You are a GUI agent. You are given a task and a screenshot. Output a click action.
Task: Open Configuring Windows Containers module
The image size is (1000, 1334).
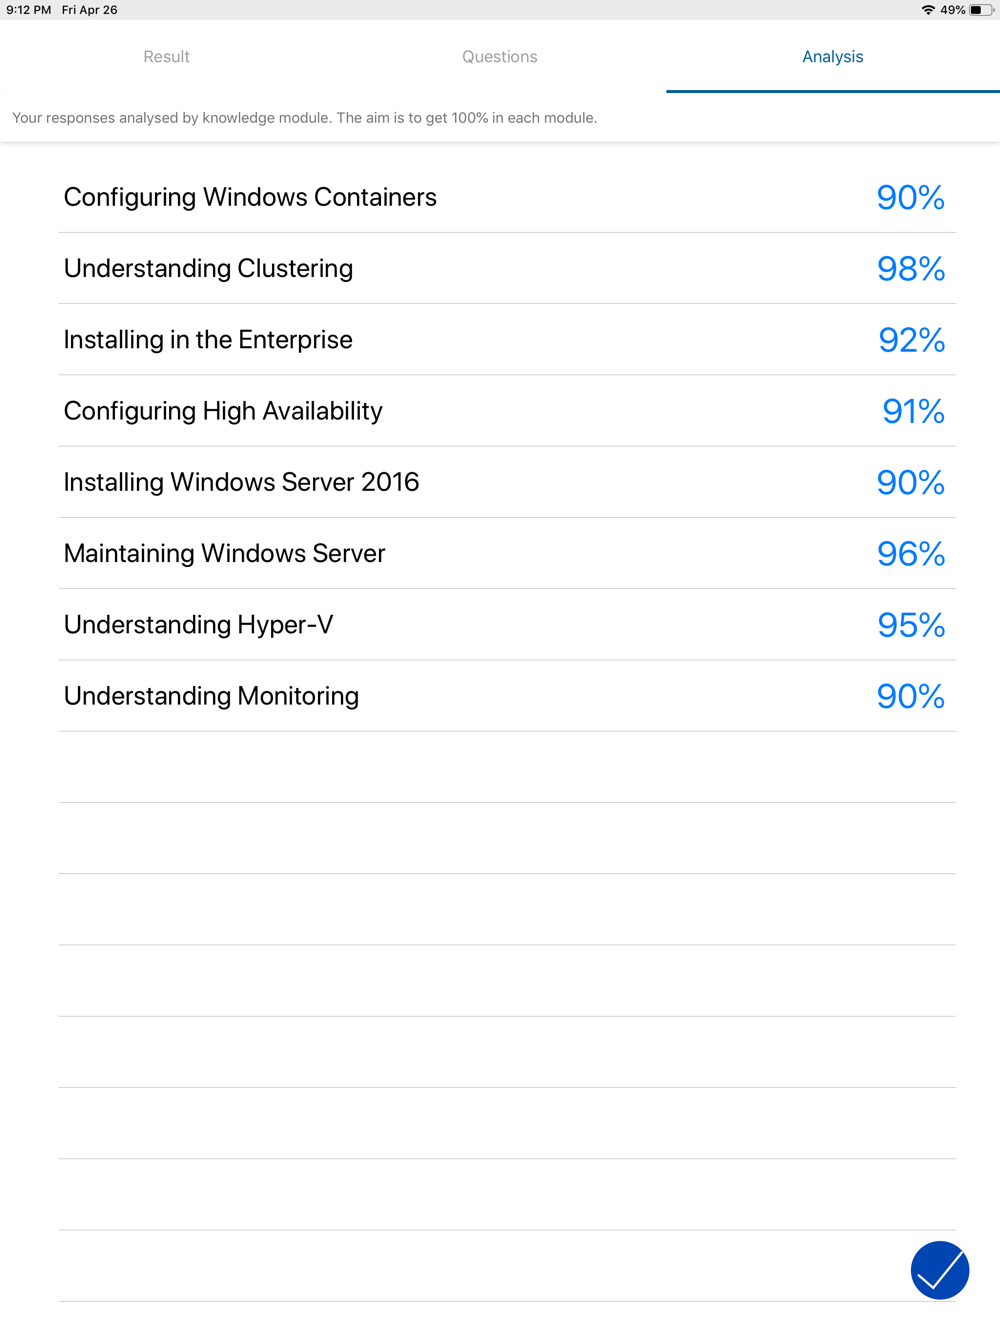click(507, 197)
